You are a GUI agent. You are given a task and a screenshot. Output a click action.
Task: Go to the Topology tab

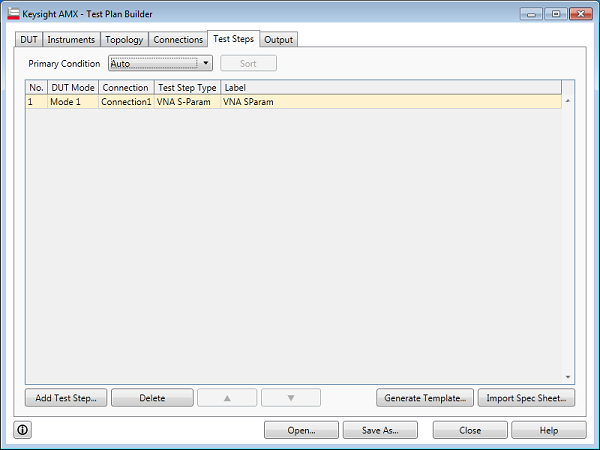(124, 40)
